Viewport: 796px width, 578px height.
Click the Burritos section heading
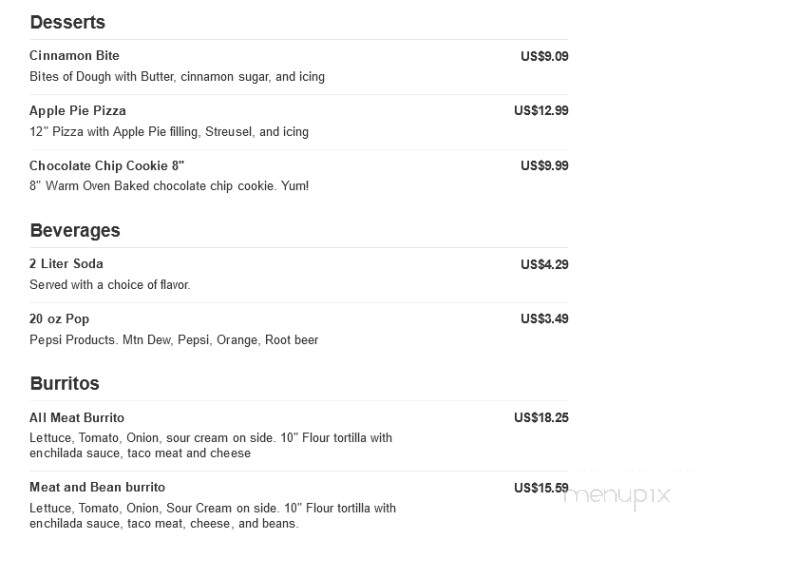pyautogui.click(x=64, y=384)
